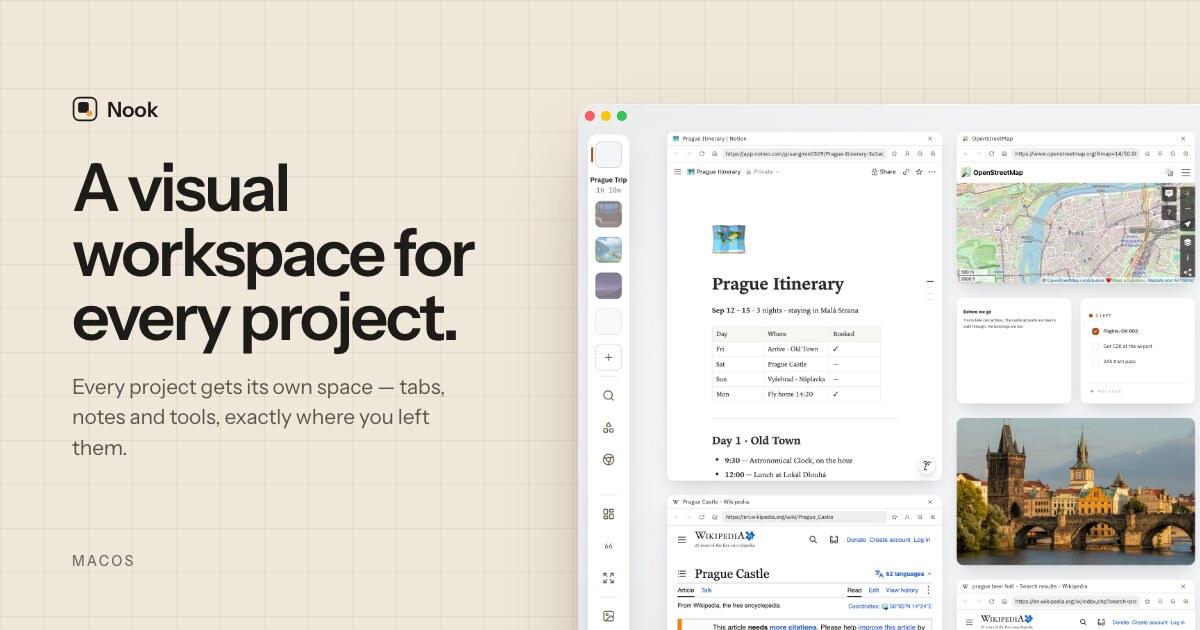Click the Prague Castle Wikipedia URL bar
Screen dimensions: 1200x630
coord(803,517)
